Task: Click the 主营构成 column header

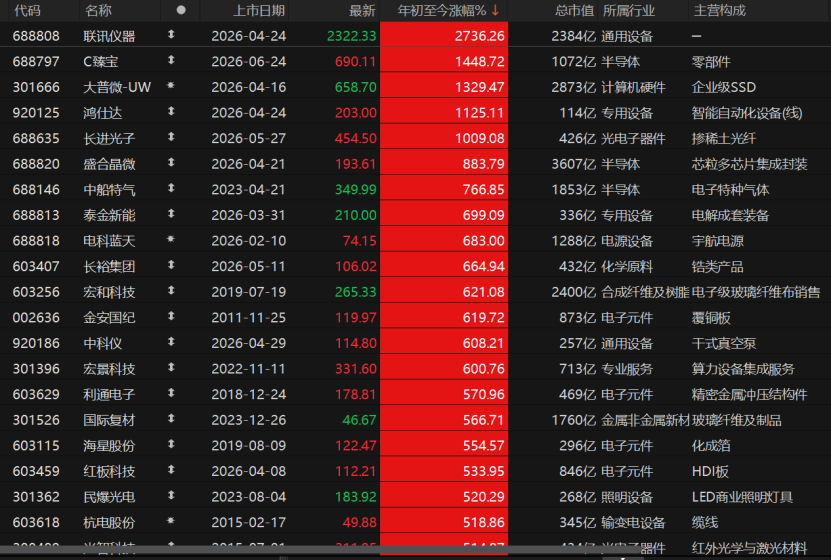Action: click(x=719, y=11)
